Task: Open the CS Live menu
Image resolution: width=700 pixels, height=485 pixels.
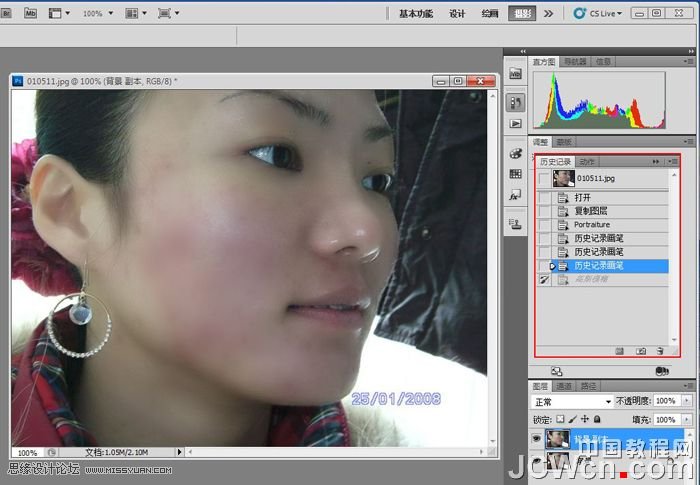Action: pyautogui.click(x=597, y=13)
